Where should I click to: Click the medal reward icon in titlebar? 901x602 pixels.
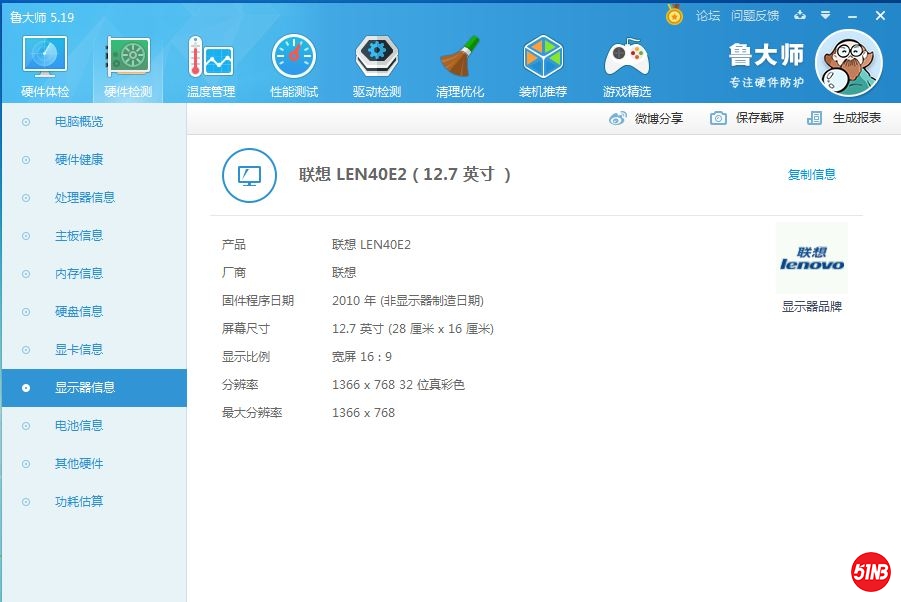pos(674,15)
